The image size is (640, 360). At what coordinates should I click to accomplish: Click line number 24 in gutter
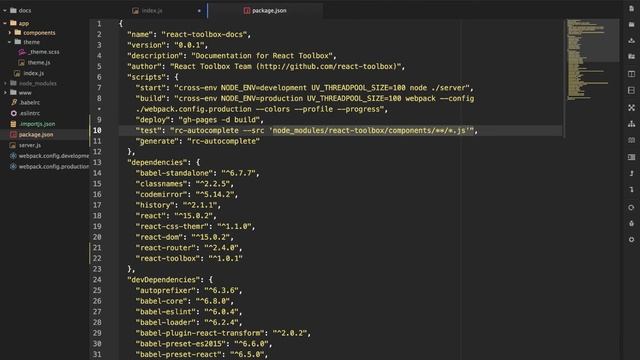click(97, 280)
